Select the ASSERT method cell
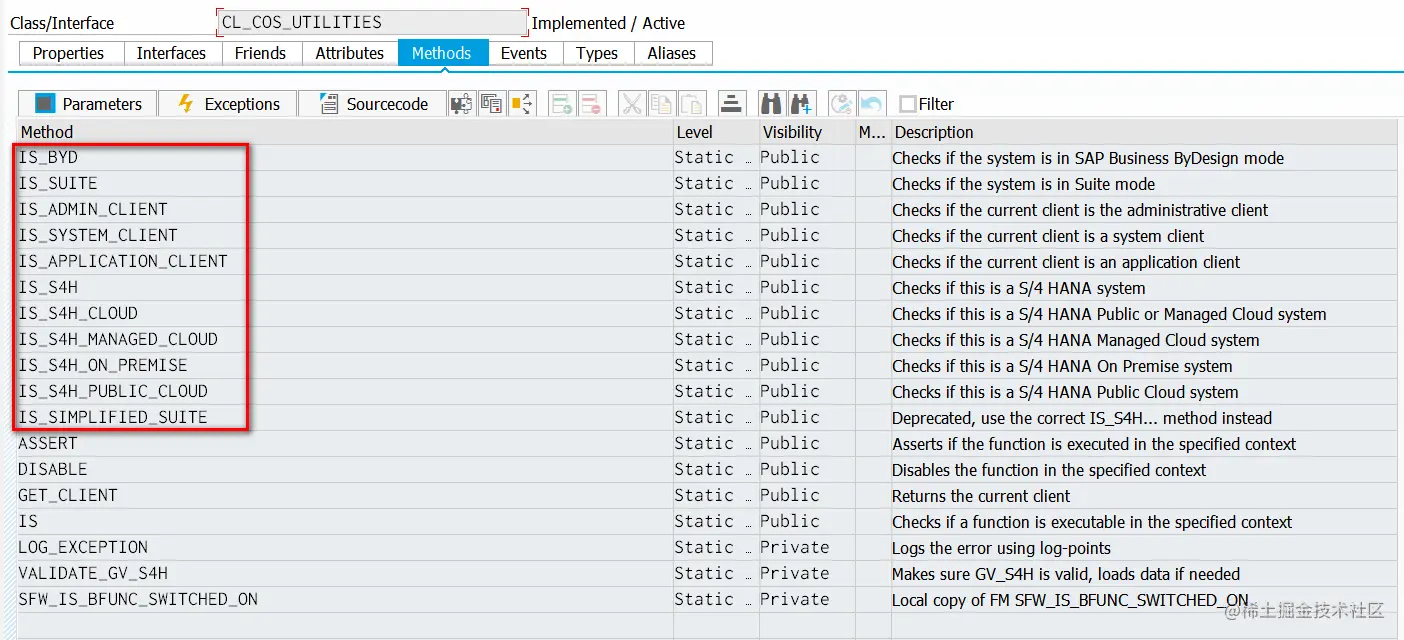This screenshot has width=1404, height=640. coord(345,444)
